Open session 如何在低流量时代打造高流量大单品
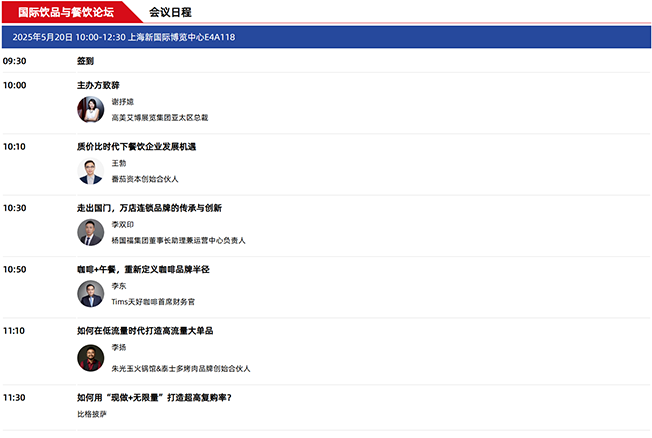 145,331
